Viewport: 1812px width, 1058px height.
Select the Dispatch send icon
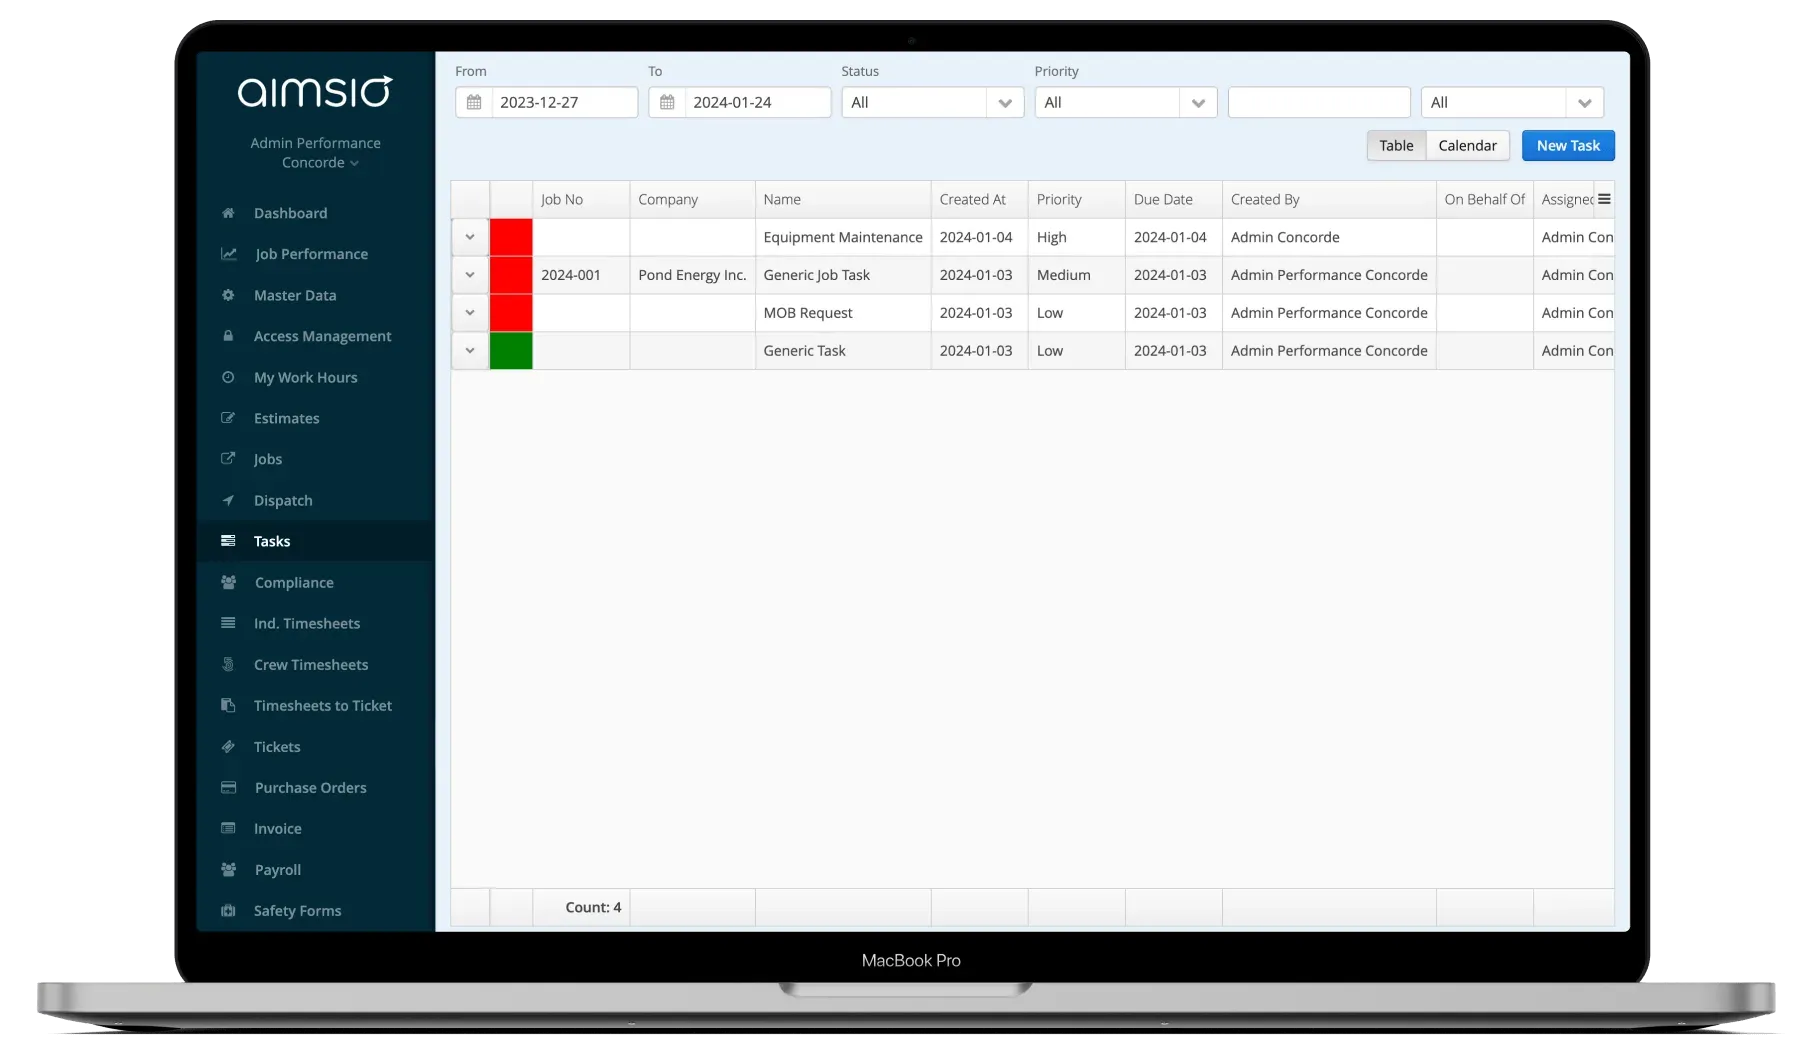[x=229, y=500]
